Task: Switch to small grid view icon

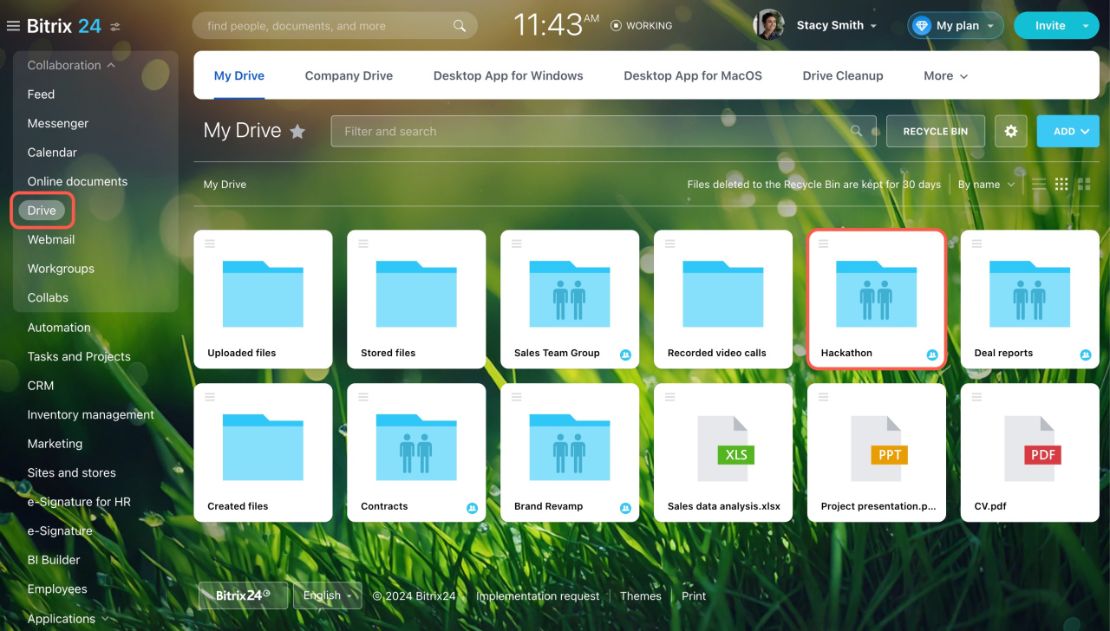Action: [x=1061, y=184]
